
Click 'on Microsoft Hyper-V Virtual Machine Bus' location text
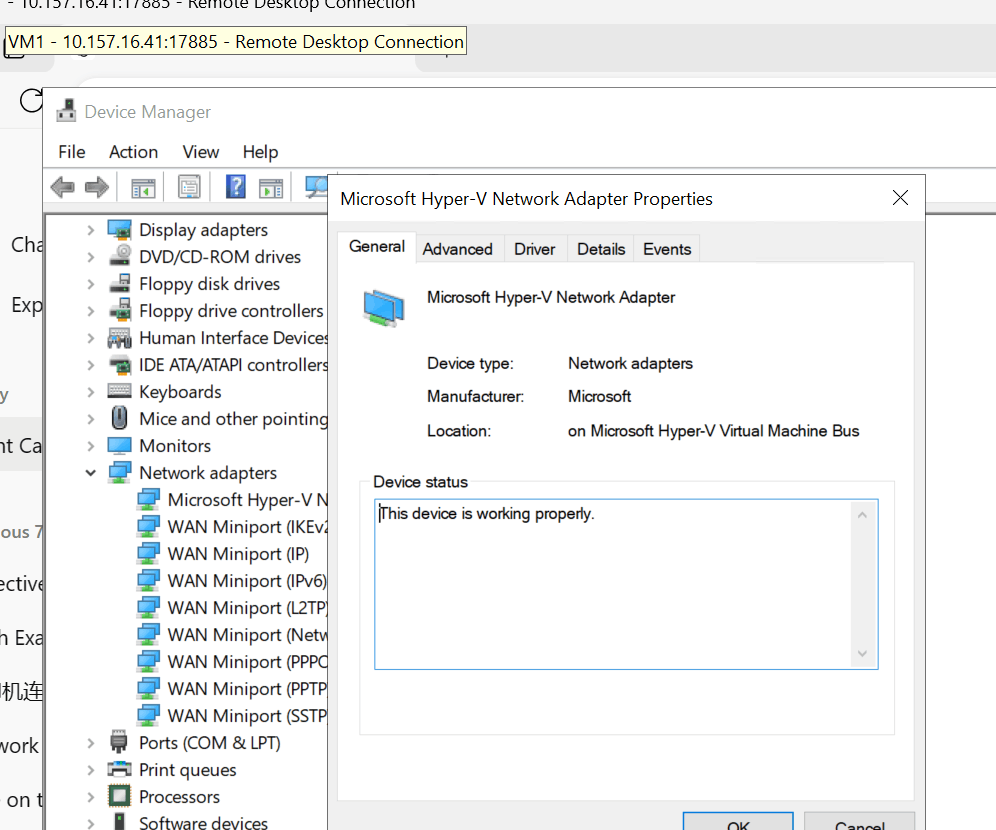click(713, 431)
